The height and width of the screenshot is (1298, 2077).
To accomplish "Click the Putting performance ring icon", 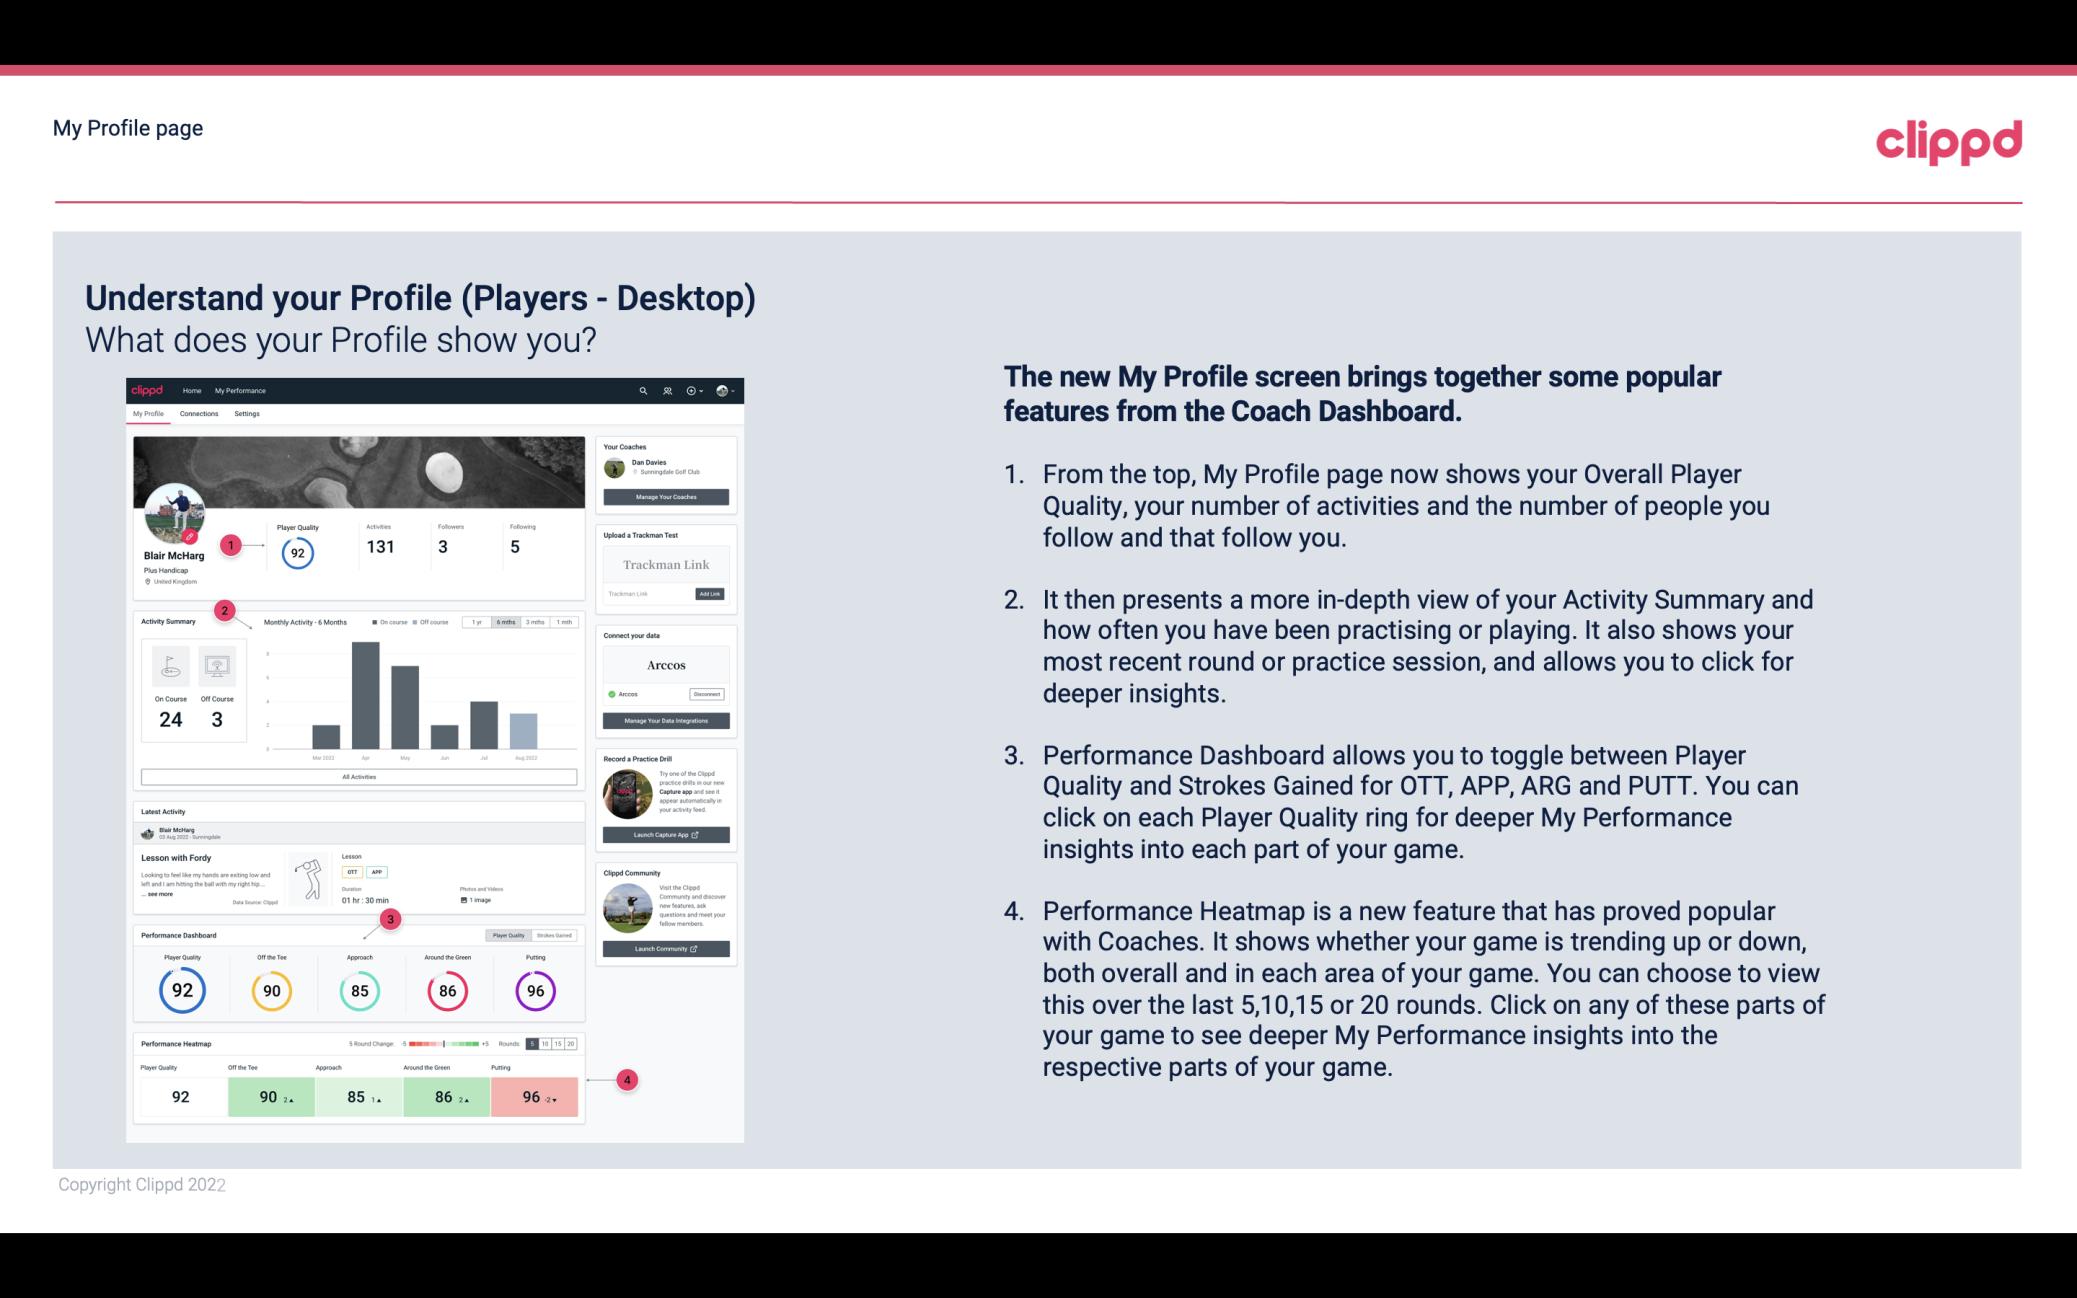I will [x=534, y=988].
